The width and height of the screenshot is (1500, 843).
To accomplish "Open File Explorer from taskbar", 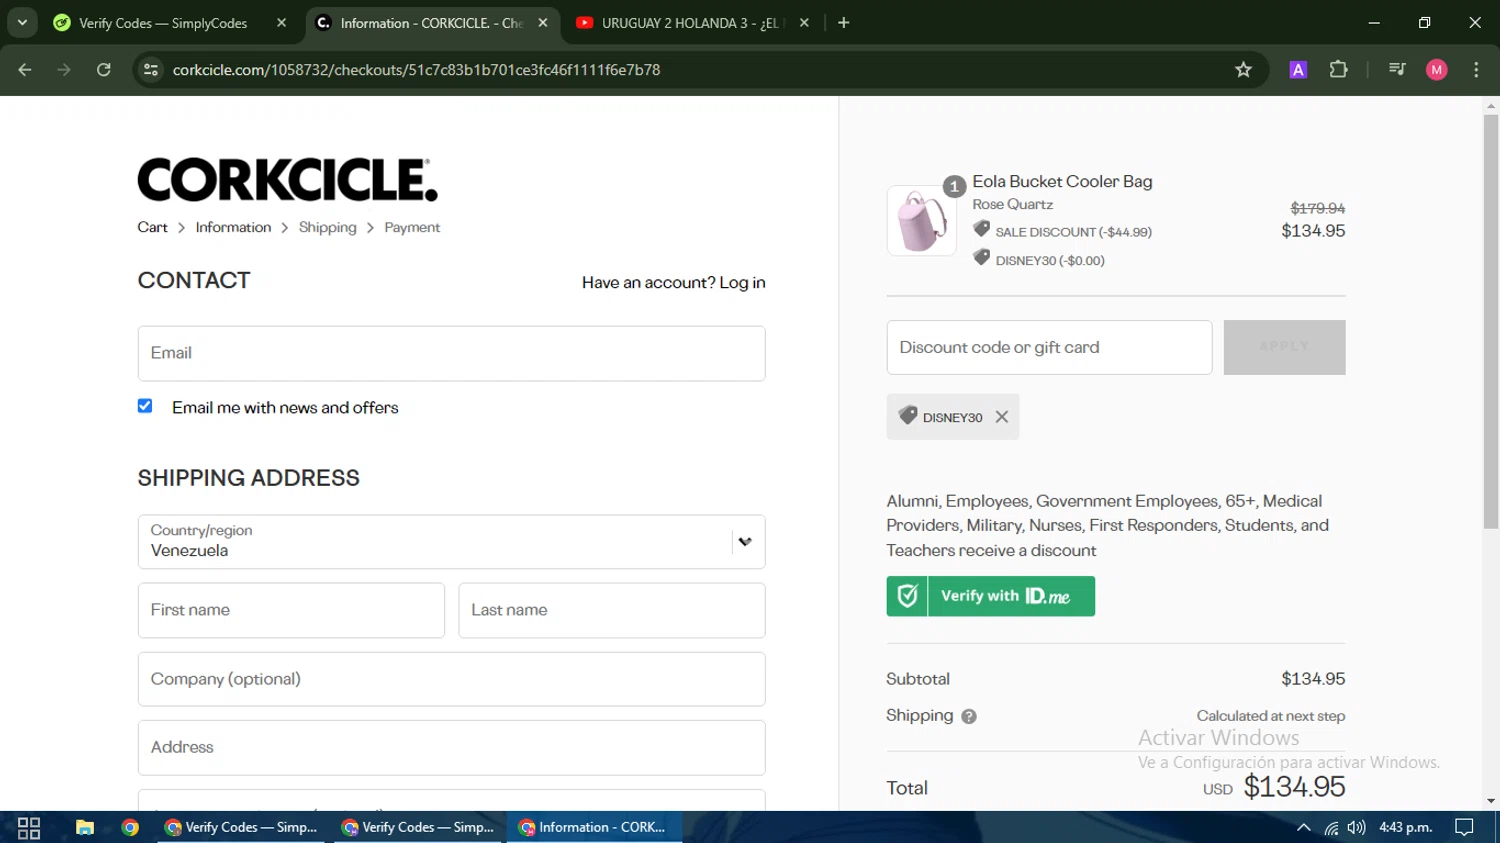I will pos(85,828).
